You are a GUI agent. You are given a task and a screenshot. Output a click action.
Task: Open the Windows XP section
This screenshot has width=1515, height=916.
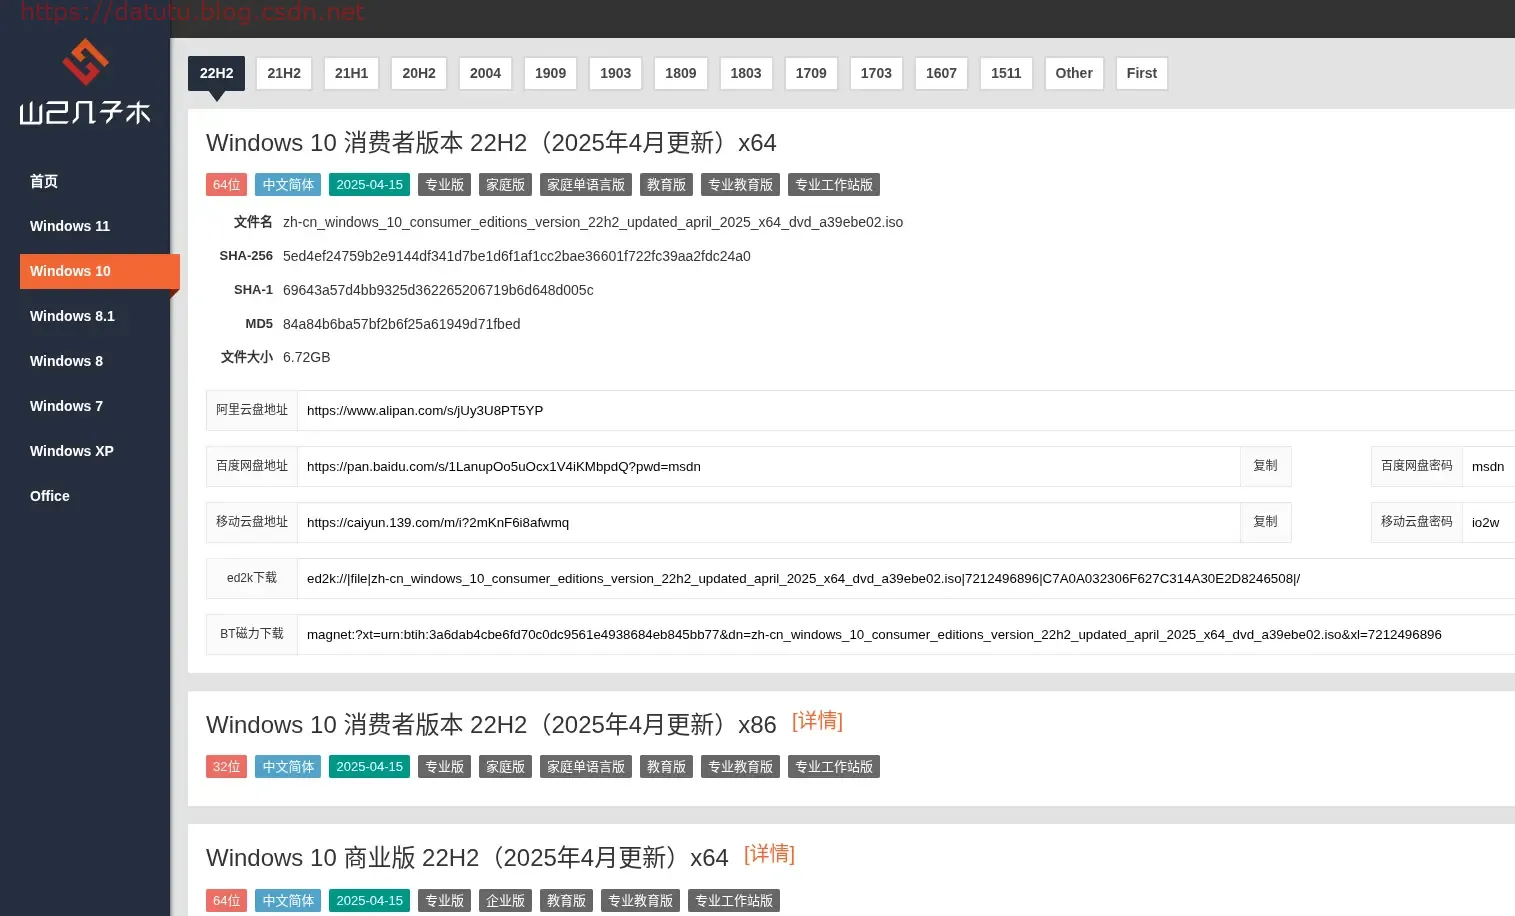(72, 451)
